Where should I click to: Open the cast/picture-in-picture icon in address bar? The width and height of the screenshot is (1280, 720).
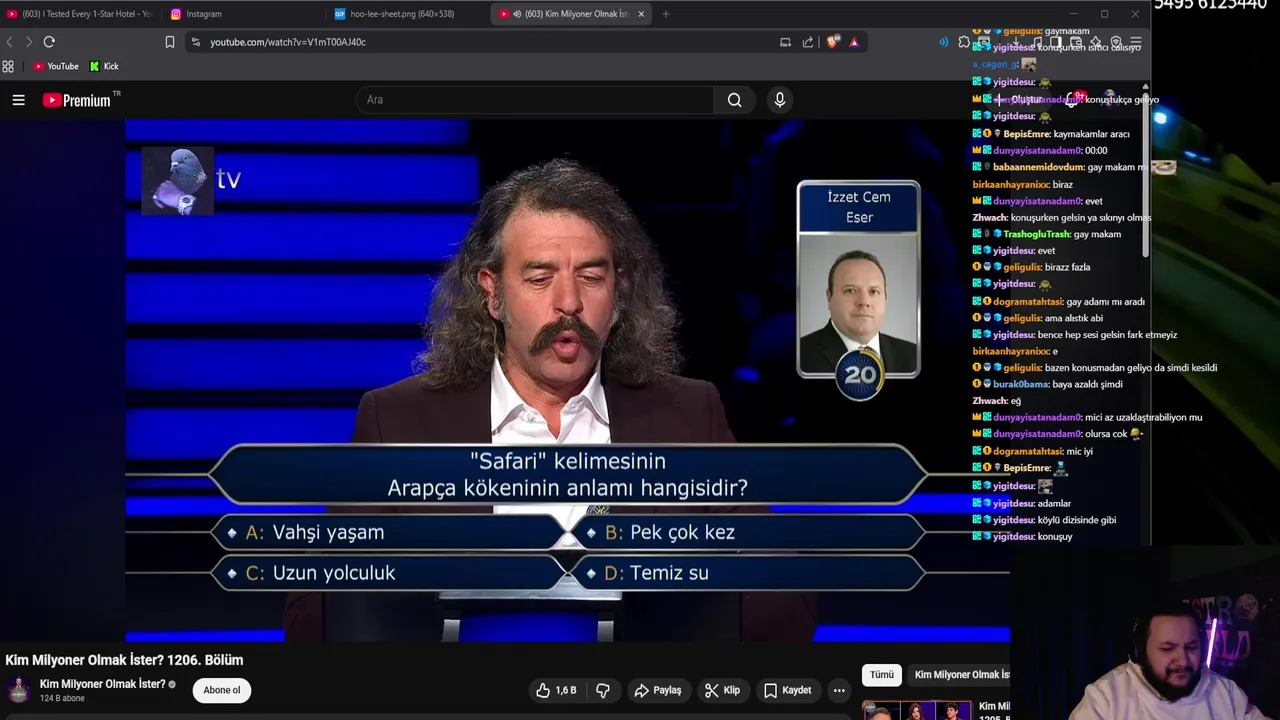785,42
